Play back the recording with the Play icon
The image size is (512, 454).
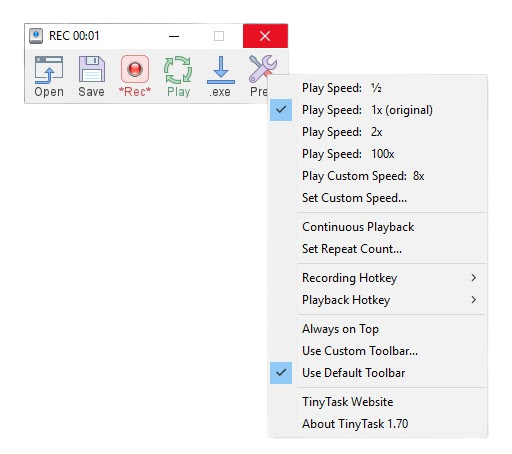tap(178, 76)
